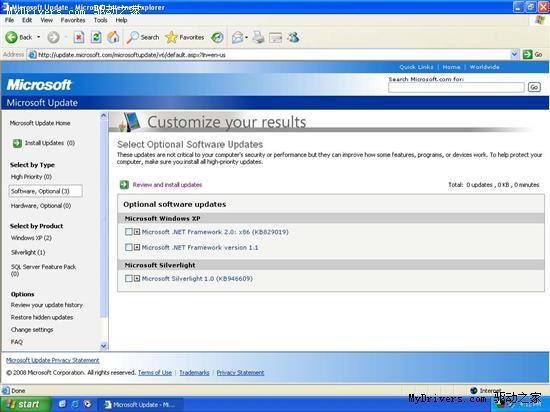Open the File menu
Screen dimensions: 550x412
(9, 20)
